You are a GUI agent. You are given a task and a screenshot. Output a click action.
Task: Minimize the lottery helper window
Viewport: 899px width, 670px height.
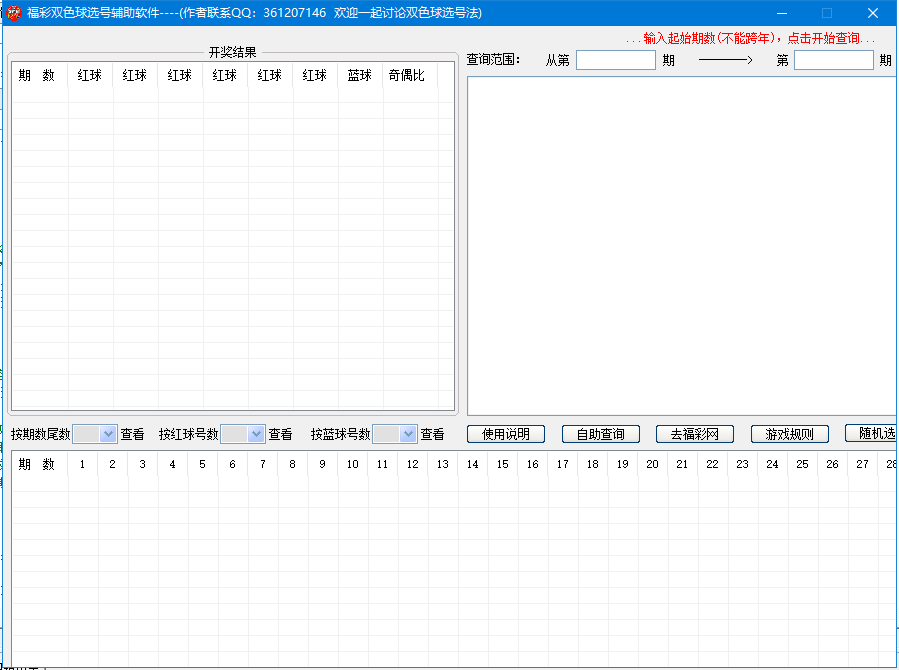[781, 13]
